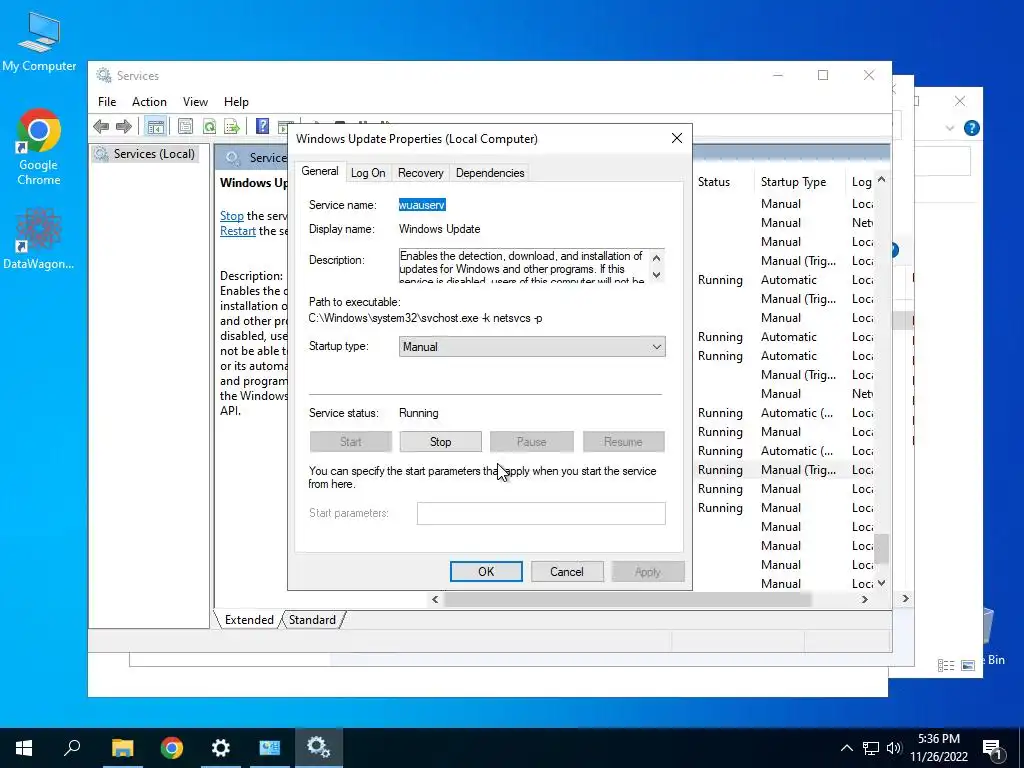Switch to the General tab

click(x=320, y=171)
